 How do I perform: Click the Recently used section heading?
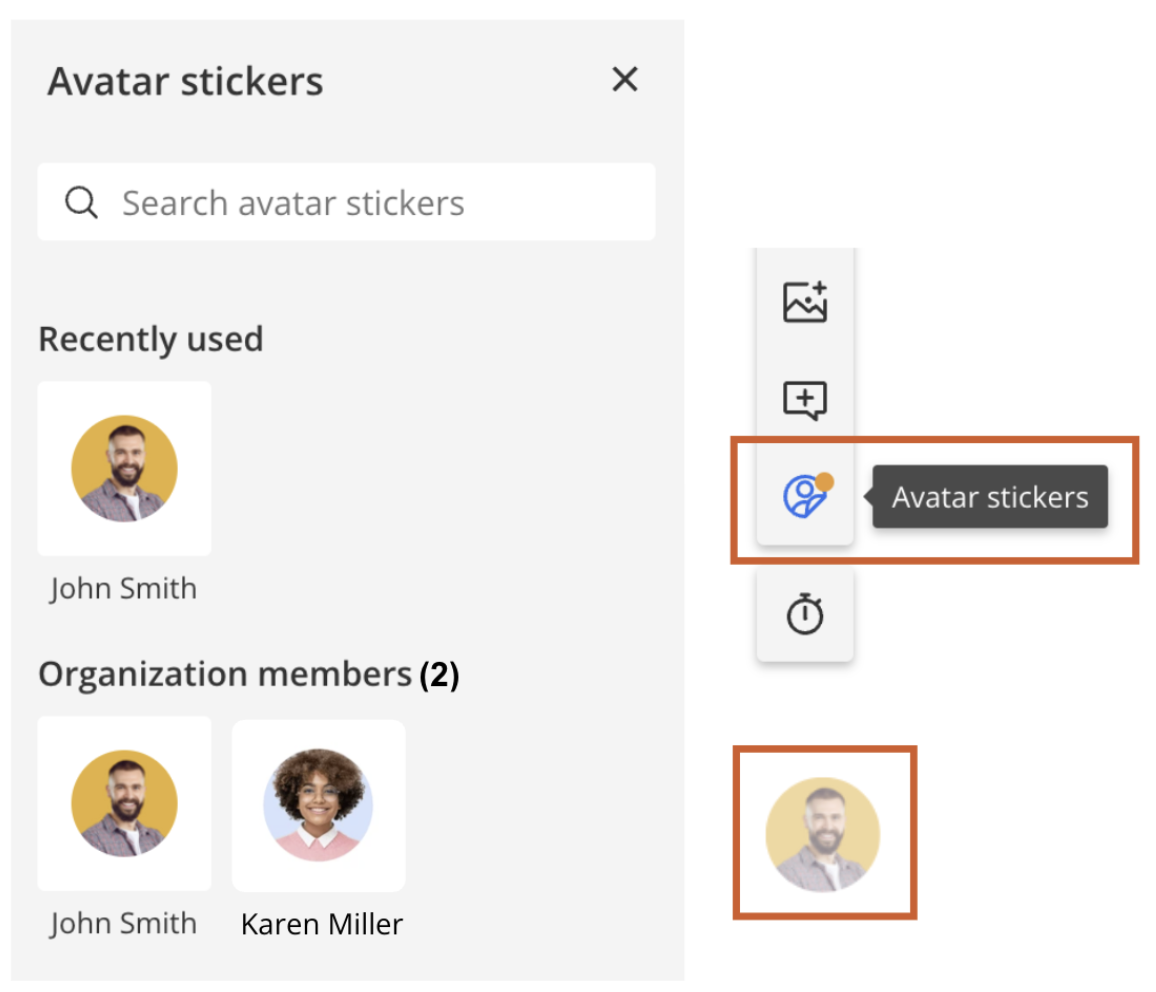pyautogui.click(x=150, y=339)
